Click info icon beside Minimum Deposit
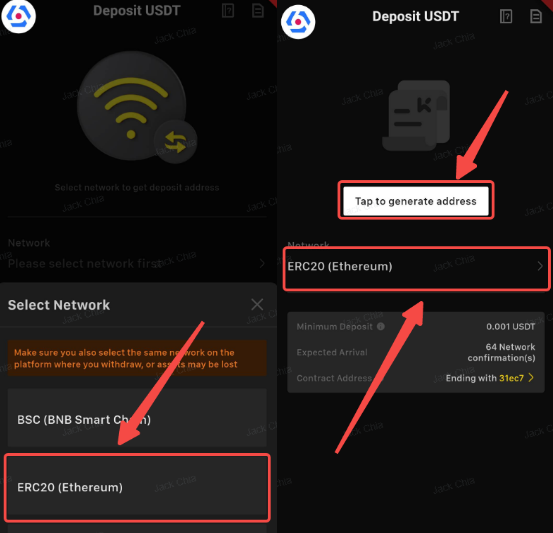Image resolution: width=553 pixels, height=533 pixels. pyautogui.click(x=381, y=326)
